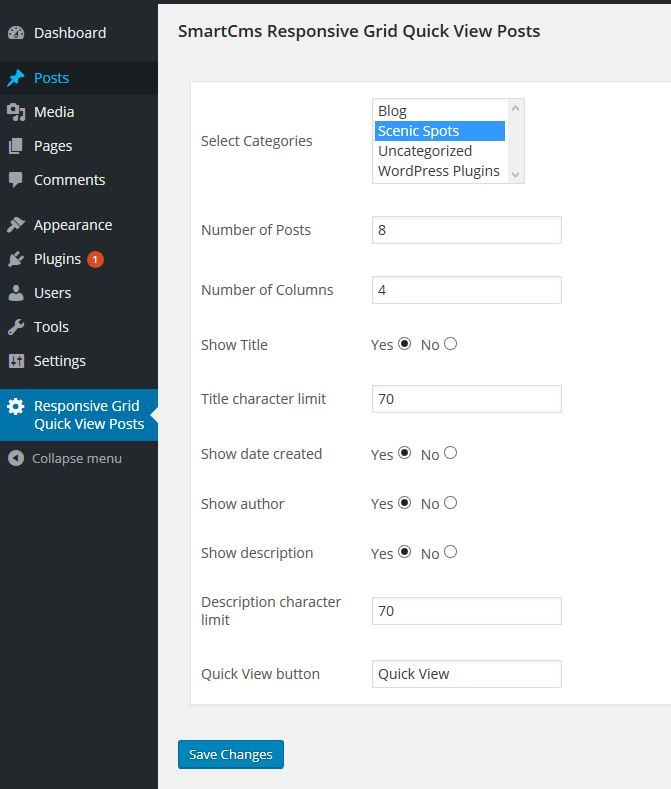Image resolution: width=671 pixels, height=789 pixels.
Task: Select No for Show Title
Action: point(451,344)
